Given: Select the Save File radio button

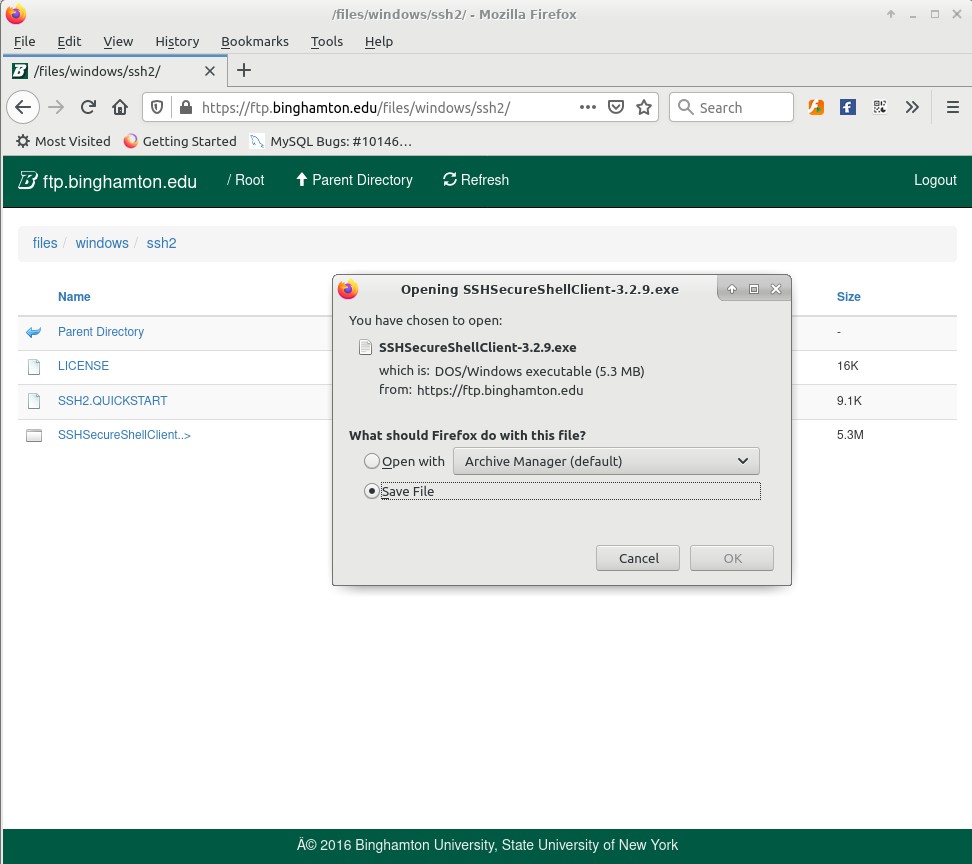Looking at the screenshot, I should (372, 491).
